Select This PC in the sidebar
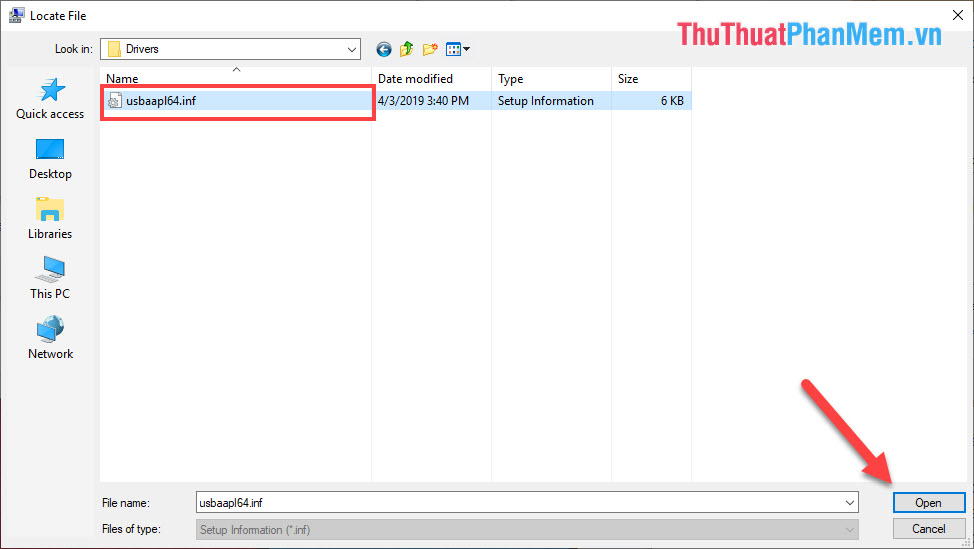 click(x=50, y=279)
